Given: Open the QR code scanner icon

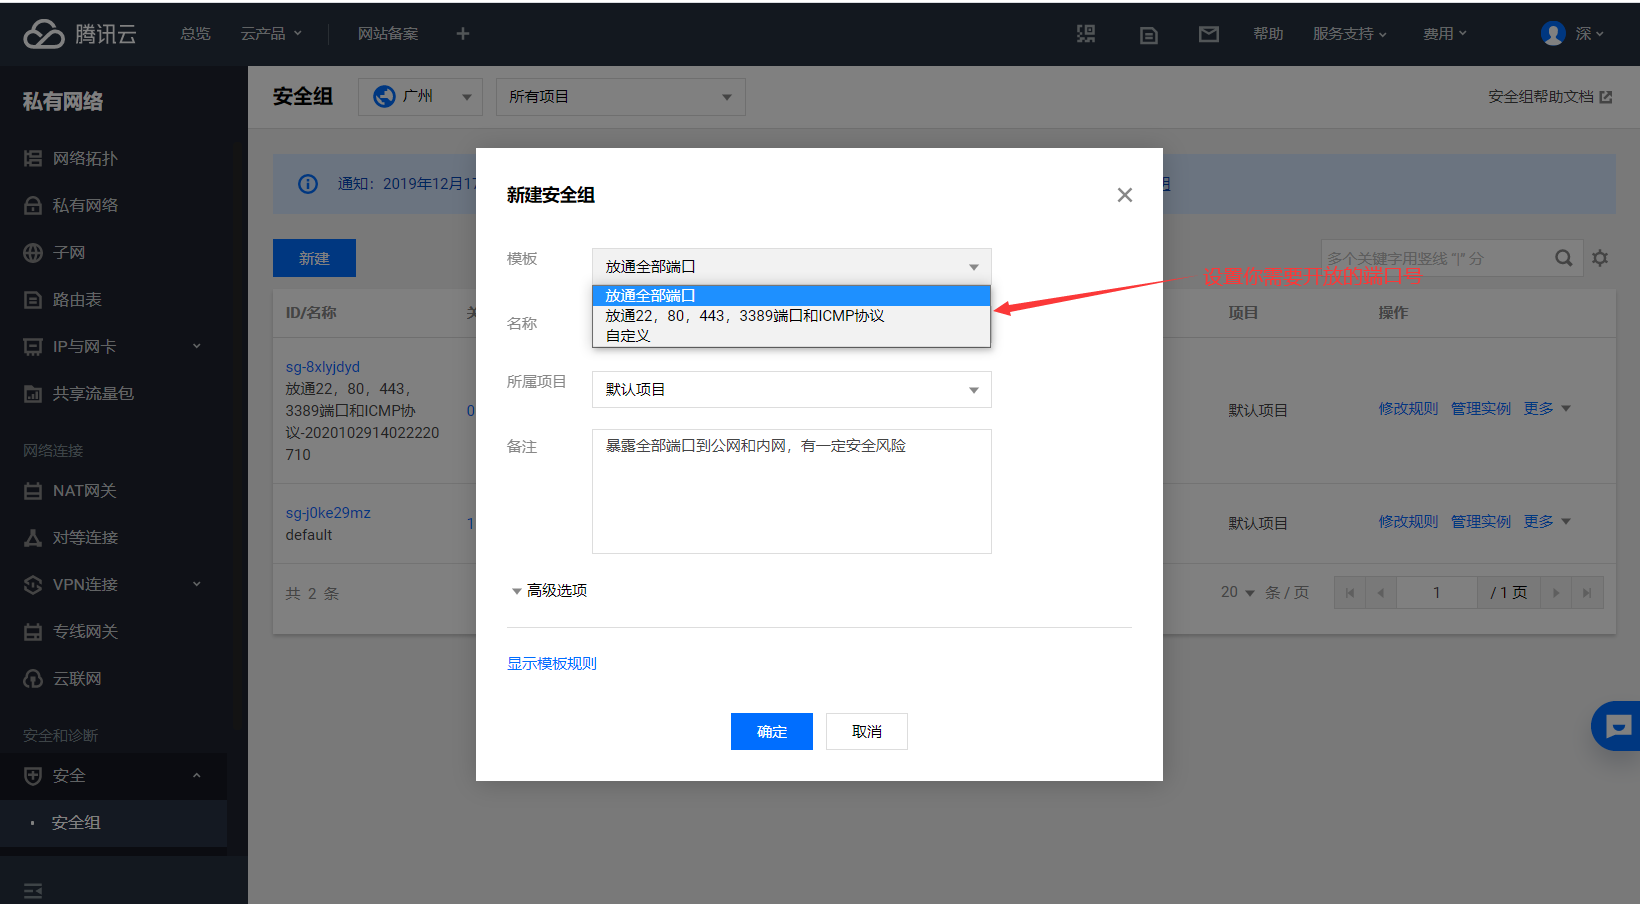Looking at the screenshot, I should pos(1086,34).
